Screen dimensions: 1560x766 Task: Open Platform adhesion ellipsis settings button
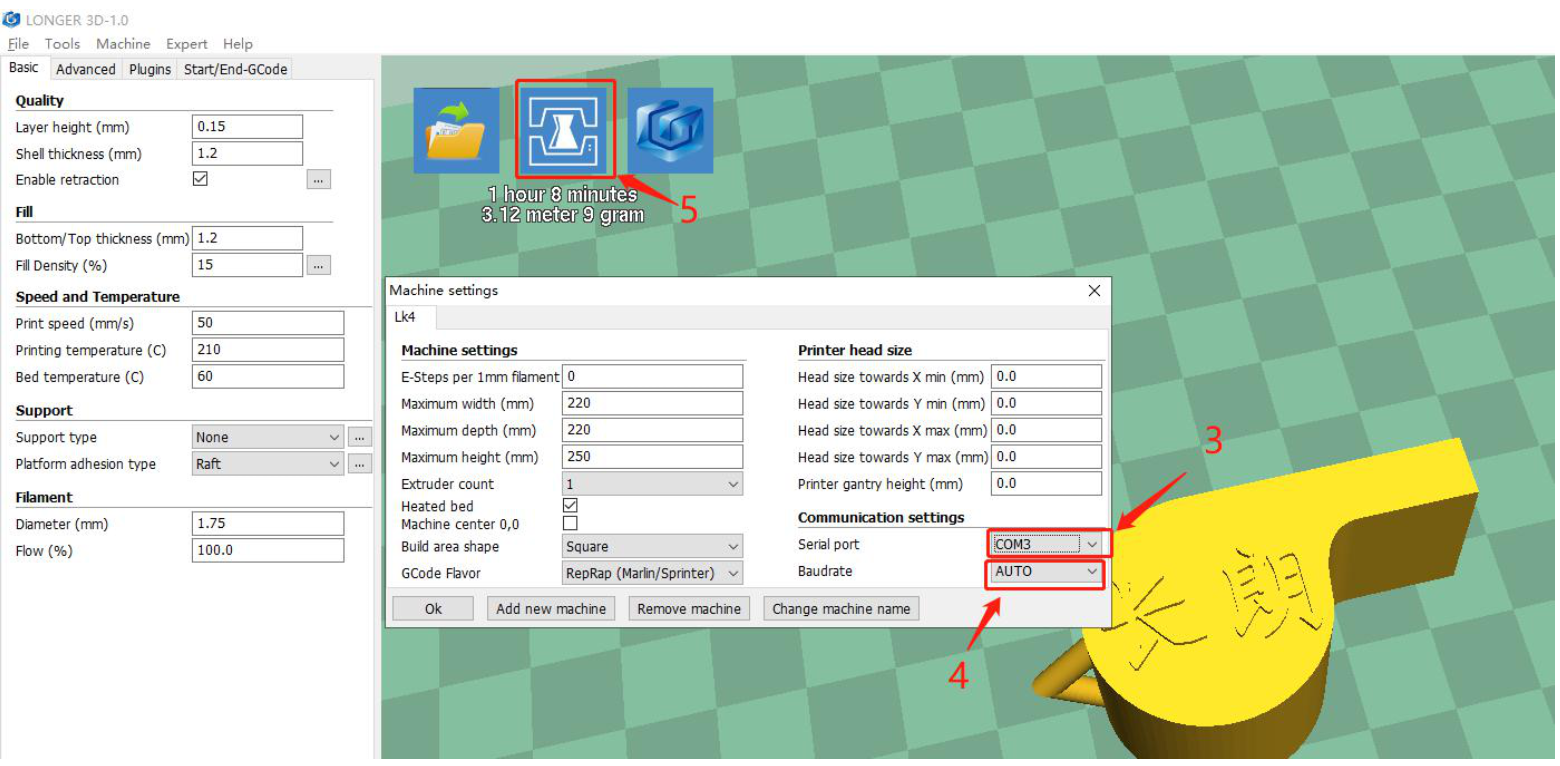(x=360, y=464)
